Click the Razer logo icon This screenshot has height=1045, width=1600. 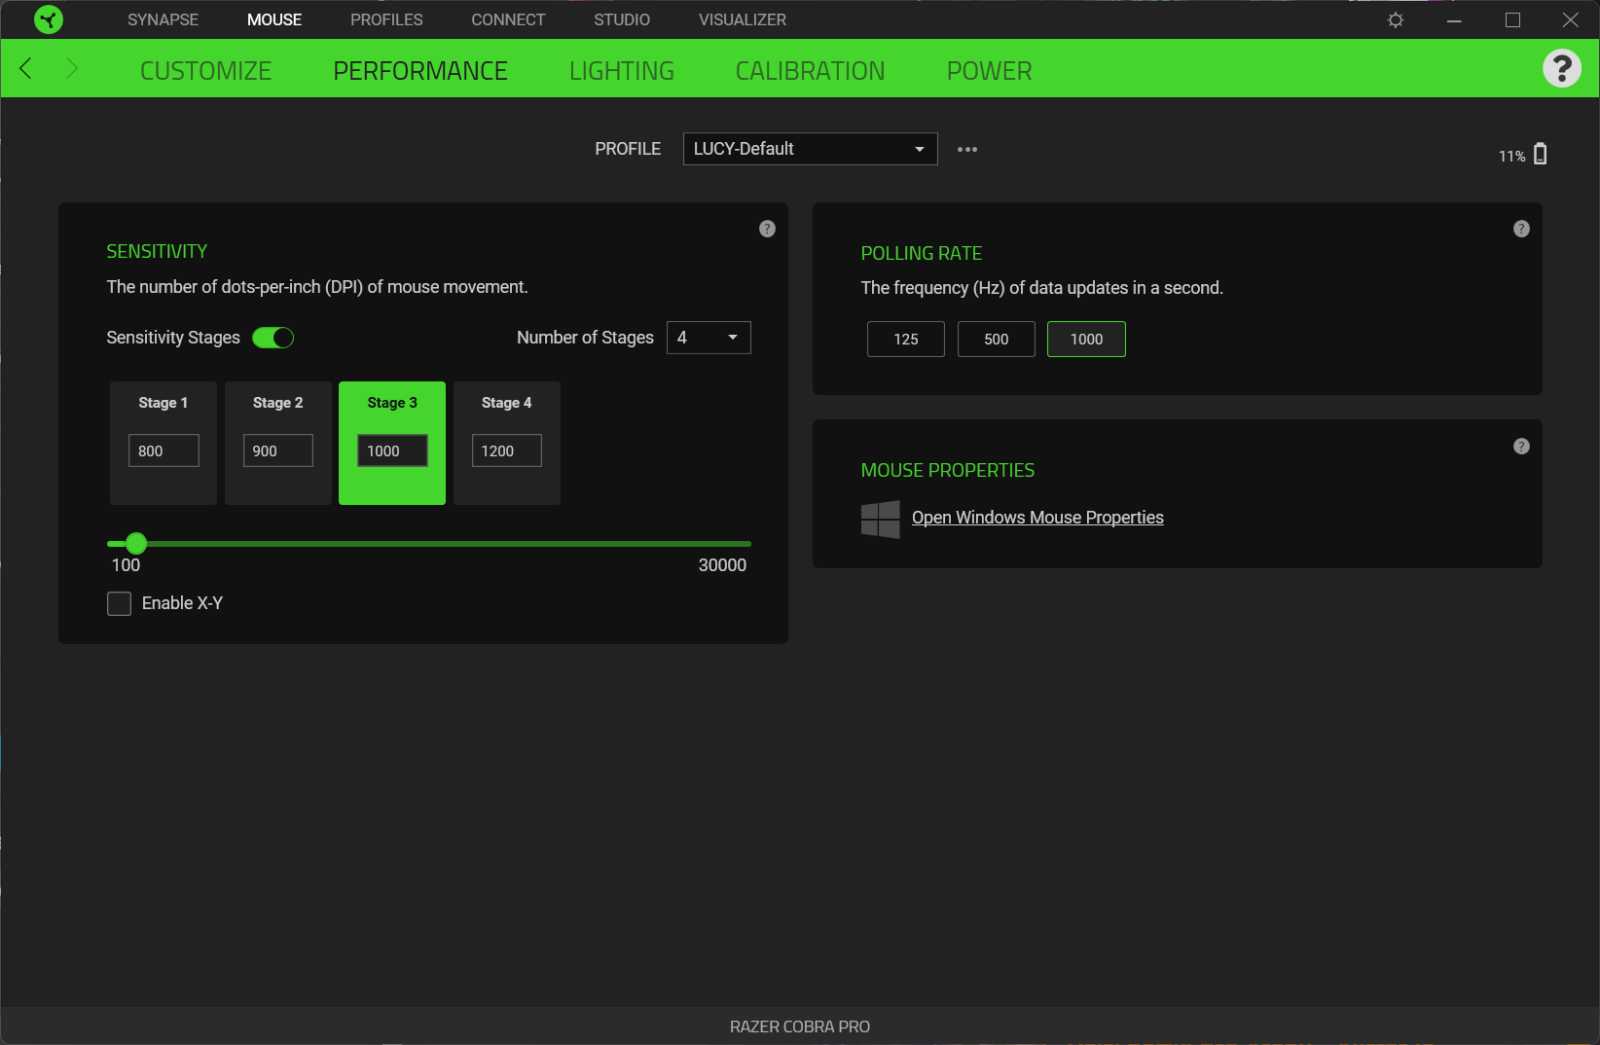click(48, 19)
